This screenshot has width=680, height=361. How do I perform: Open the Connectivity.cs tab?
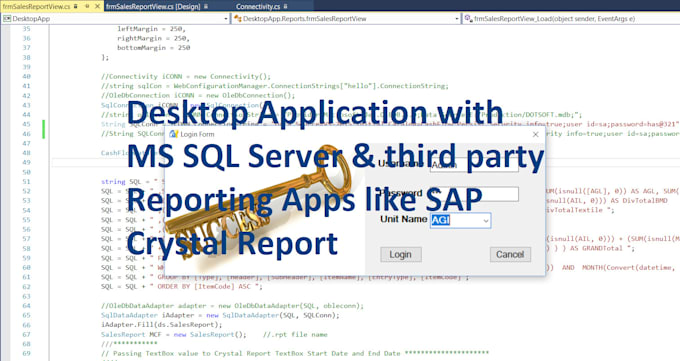click(x=258, y=7)
